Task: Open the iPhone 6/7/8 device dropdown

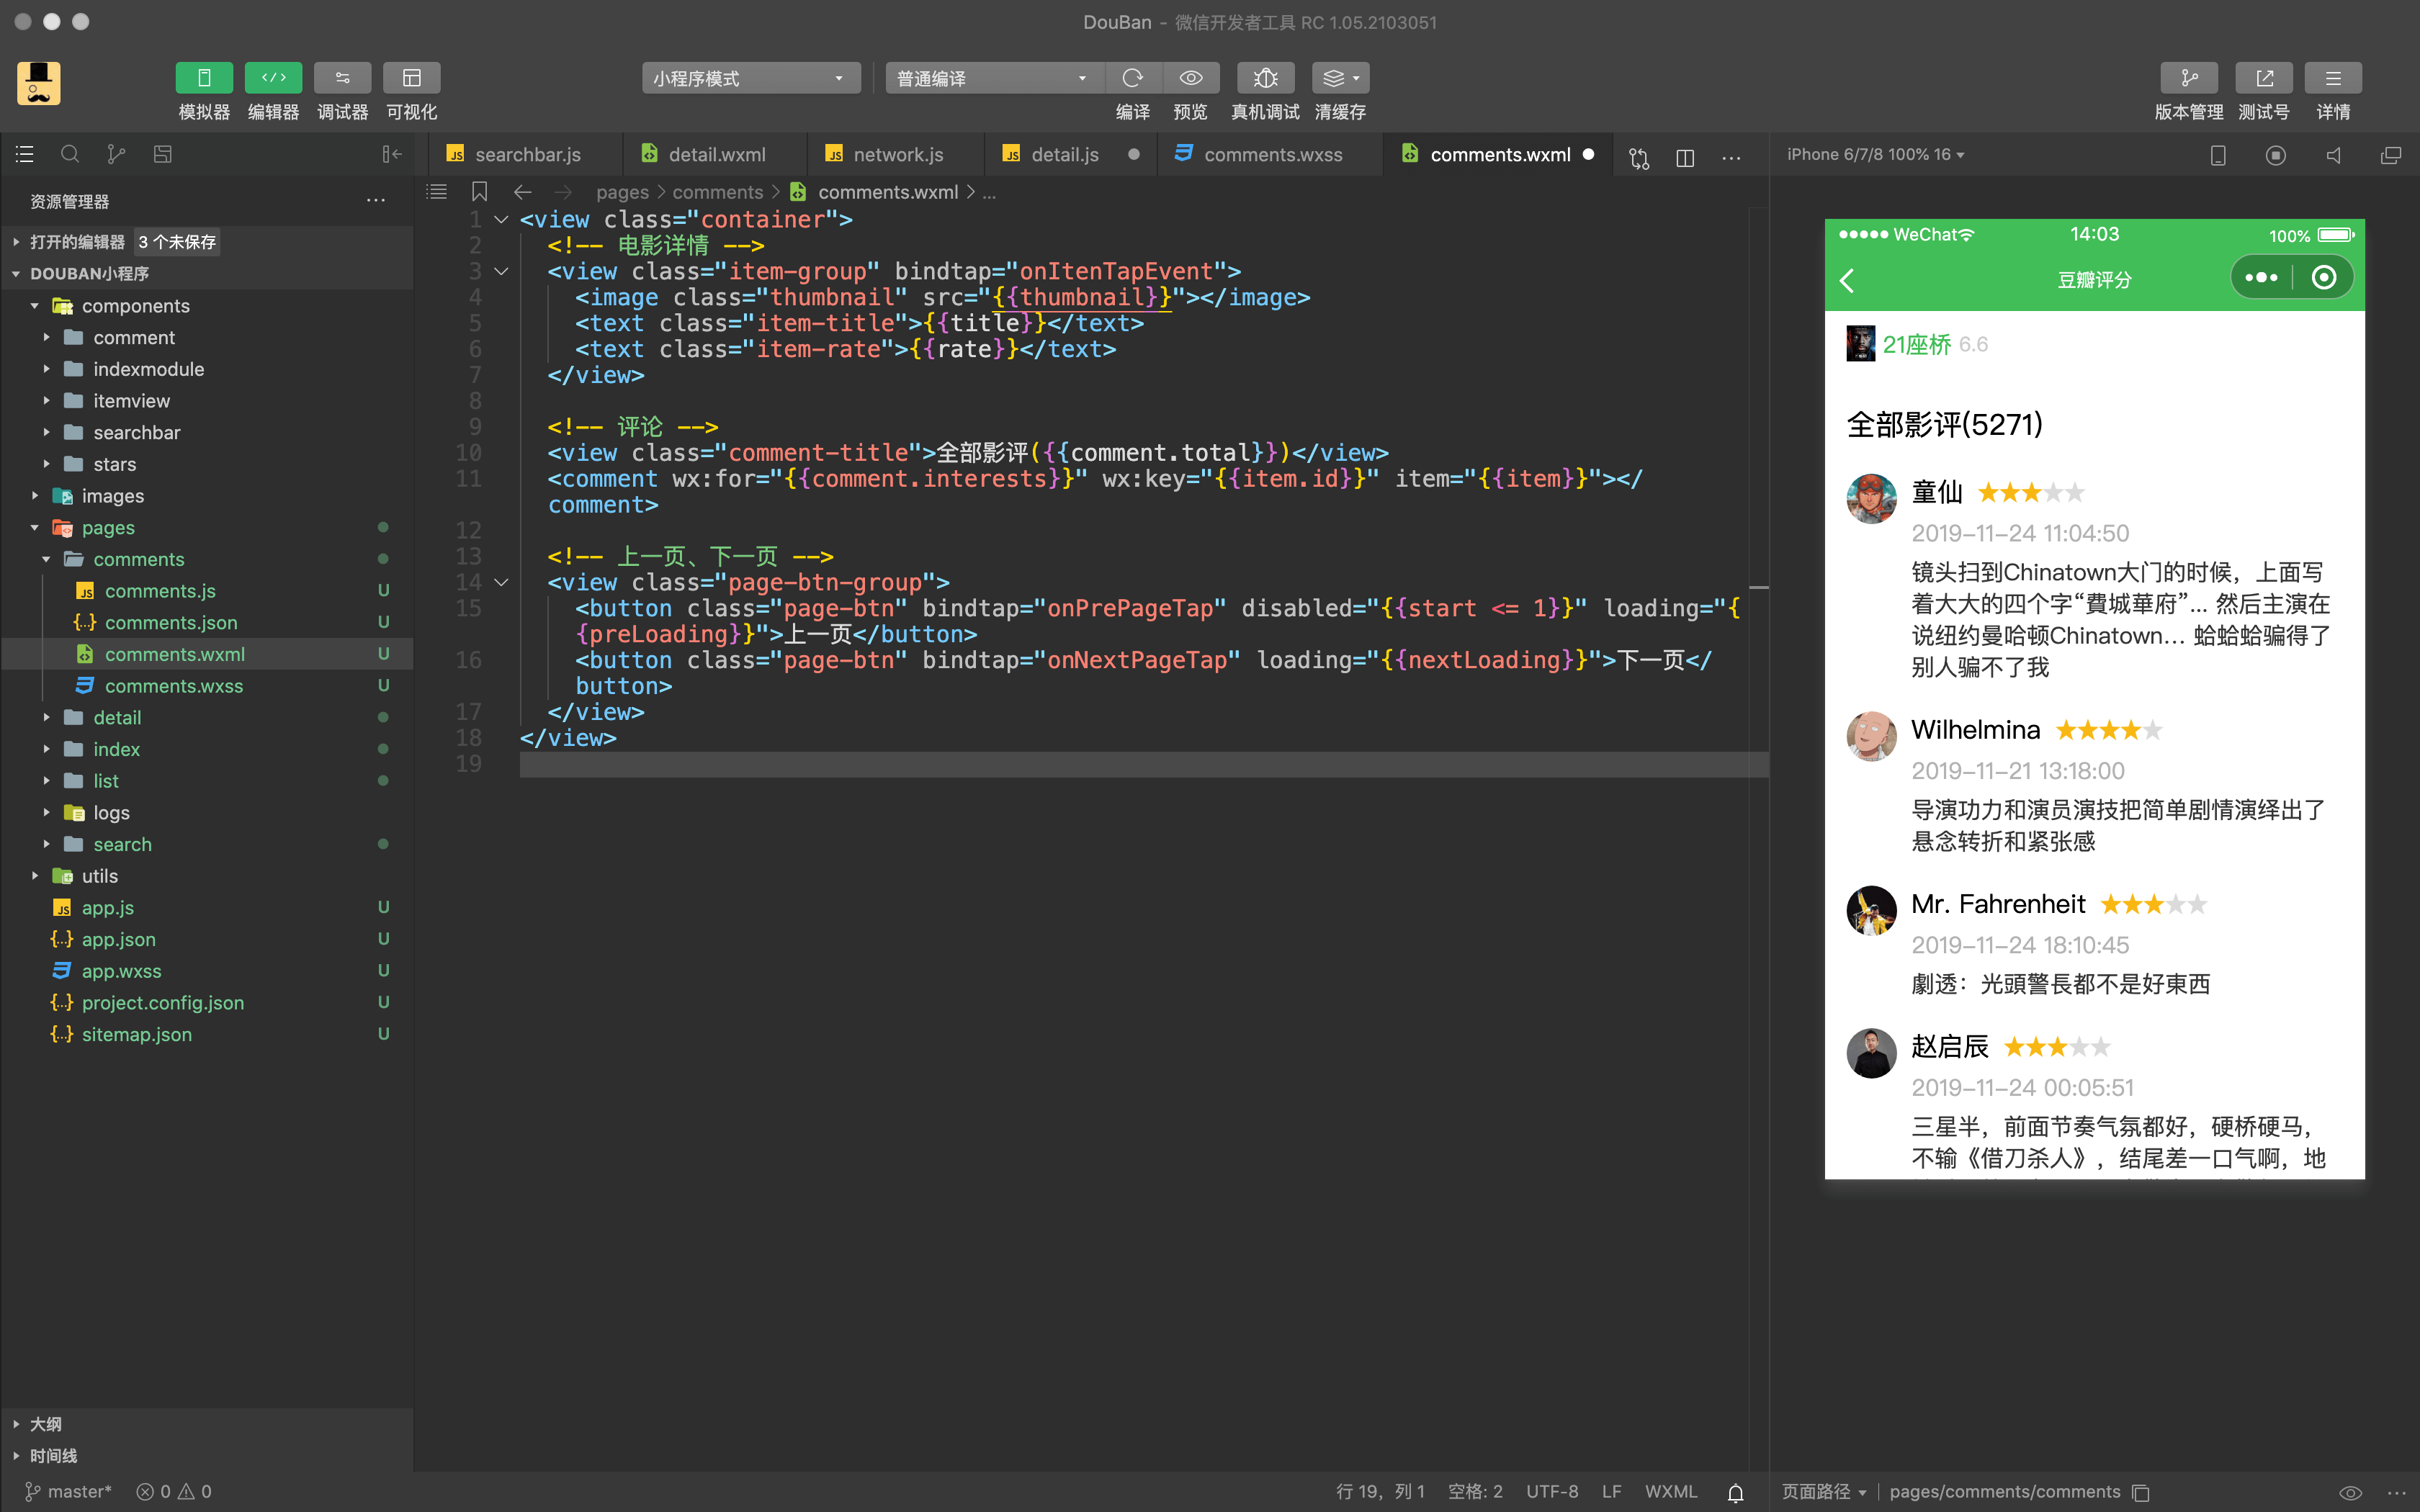Action: [x=1875, y=155]
